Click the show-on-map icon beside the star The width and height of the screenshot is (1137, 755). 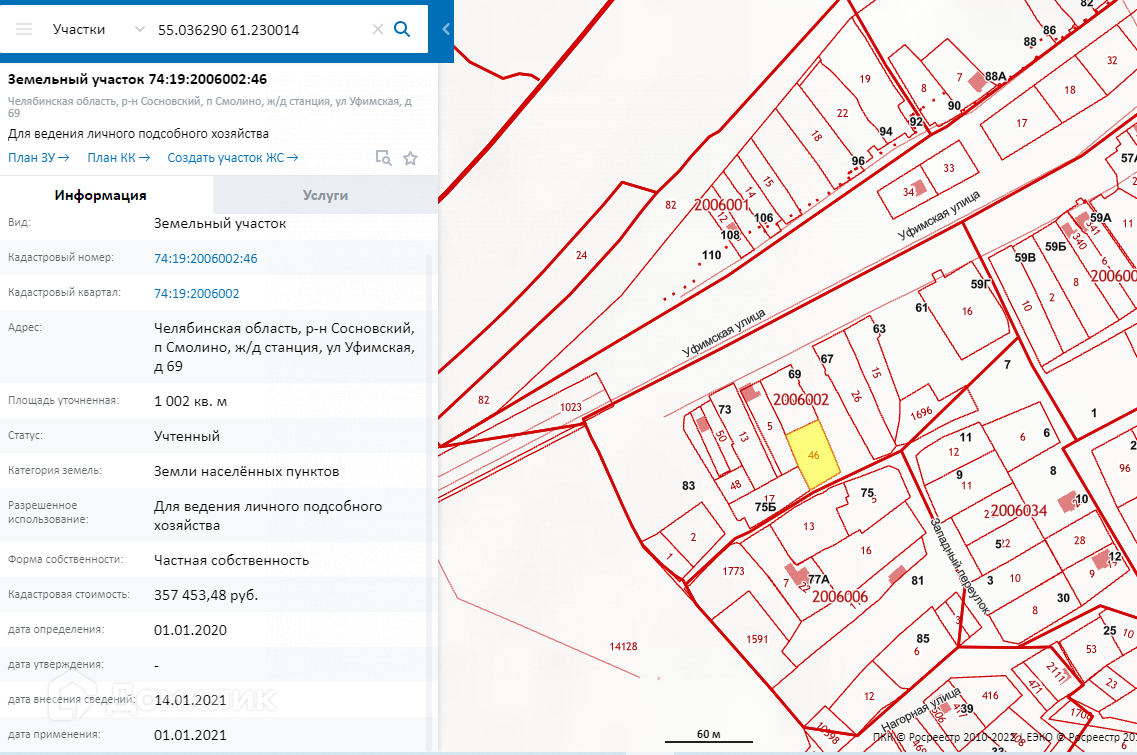[383, 158]
